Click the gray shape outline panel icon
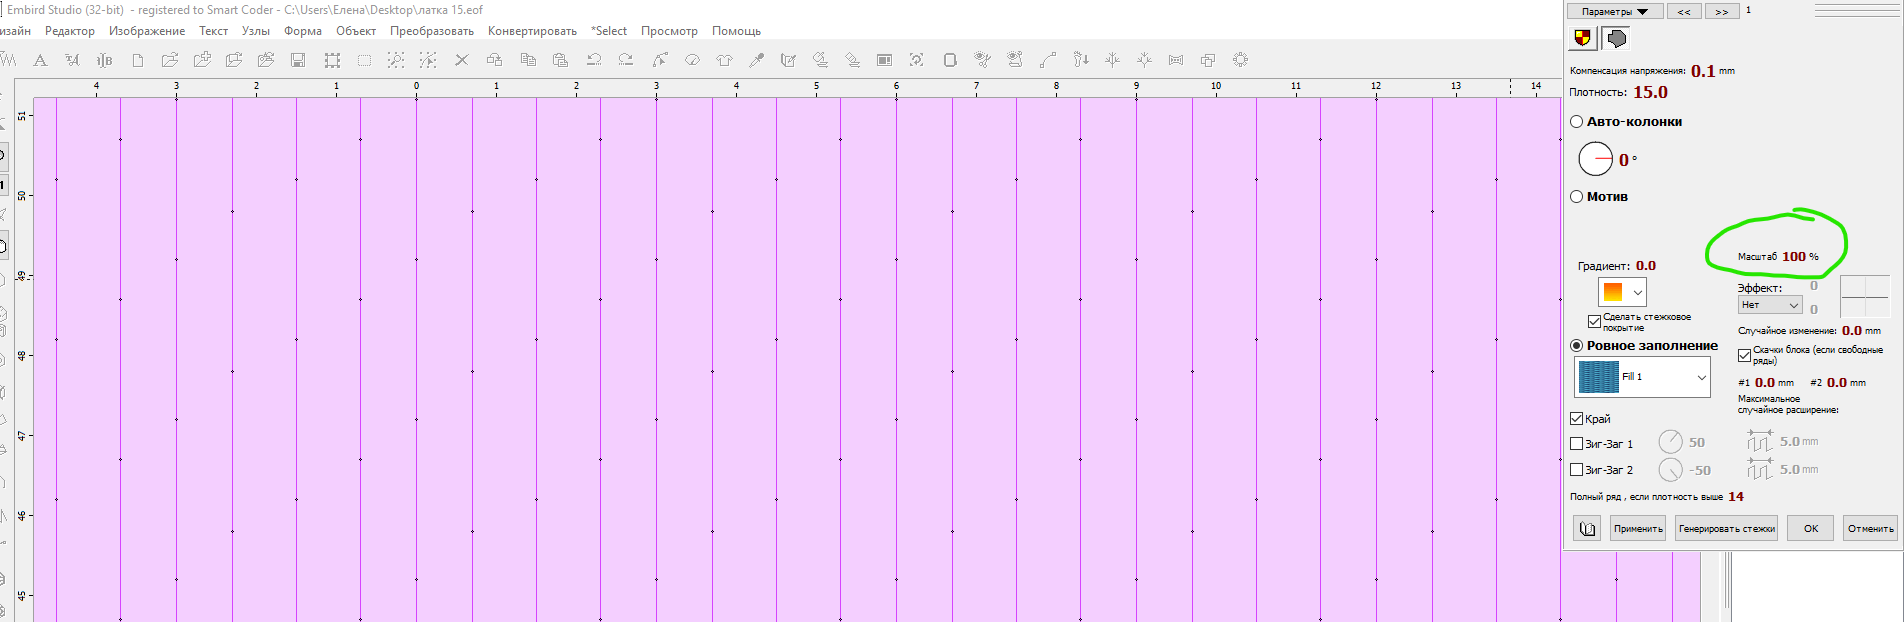This screenshot has width=1904, height=622. click(1615, 38)
